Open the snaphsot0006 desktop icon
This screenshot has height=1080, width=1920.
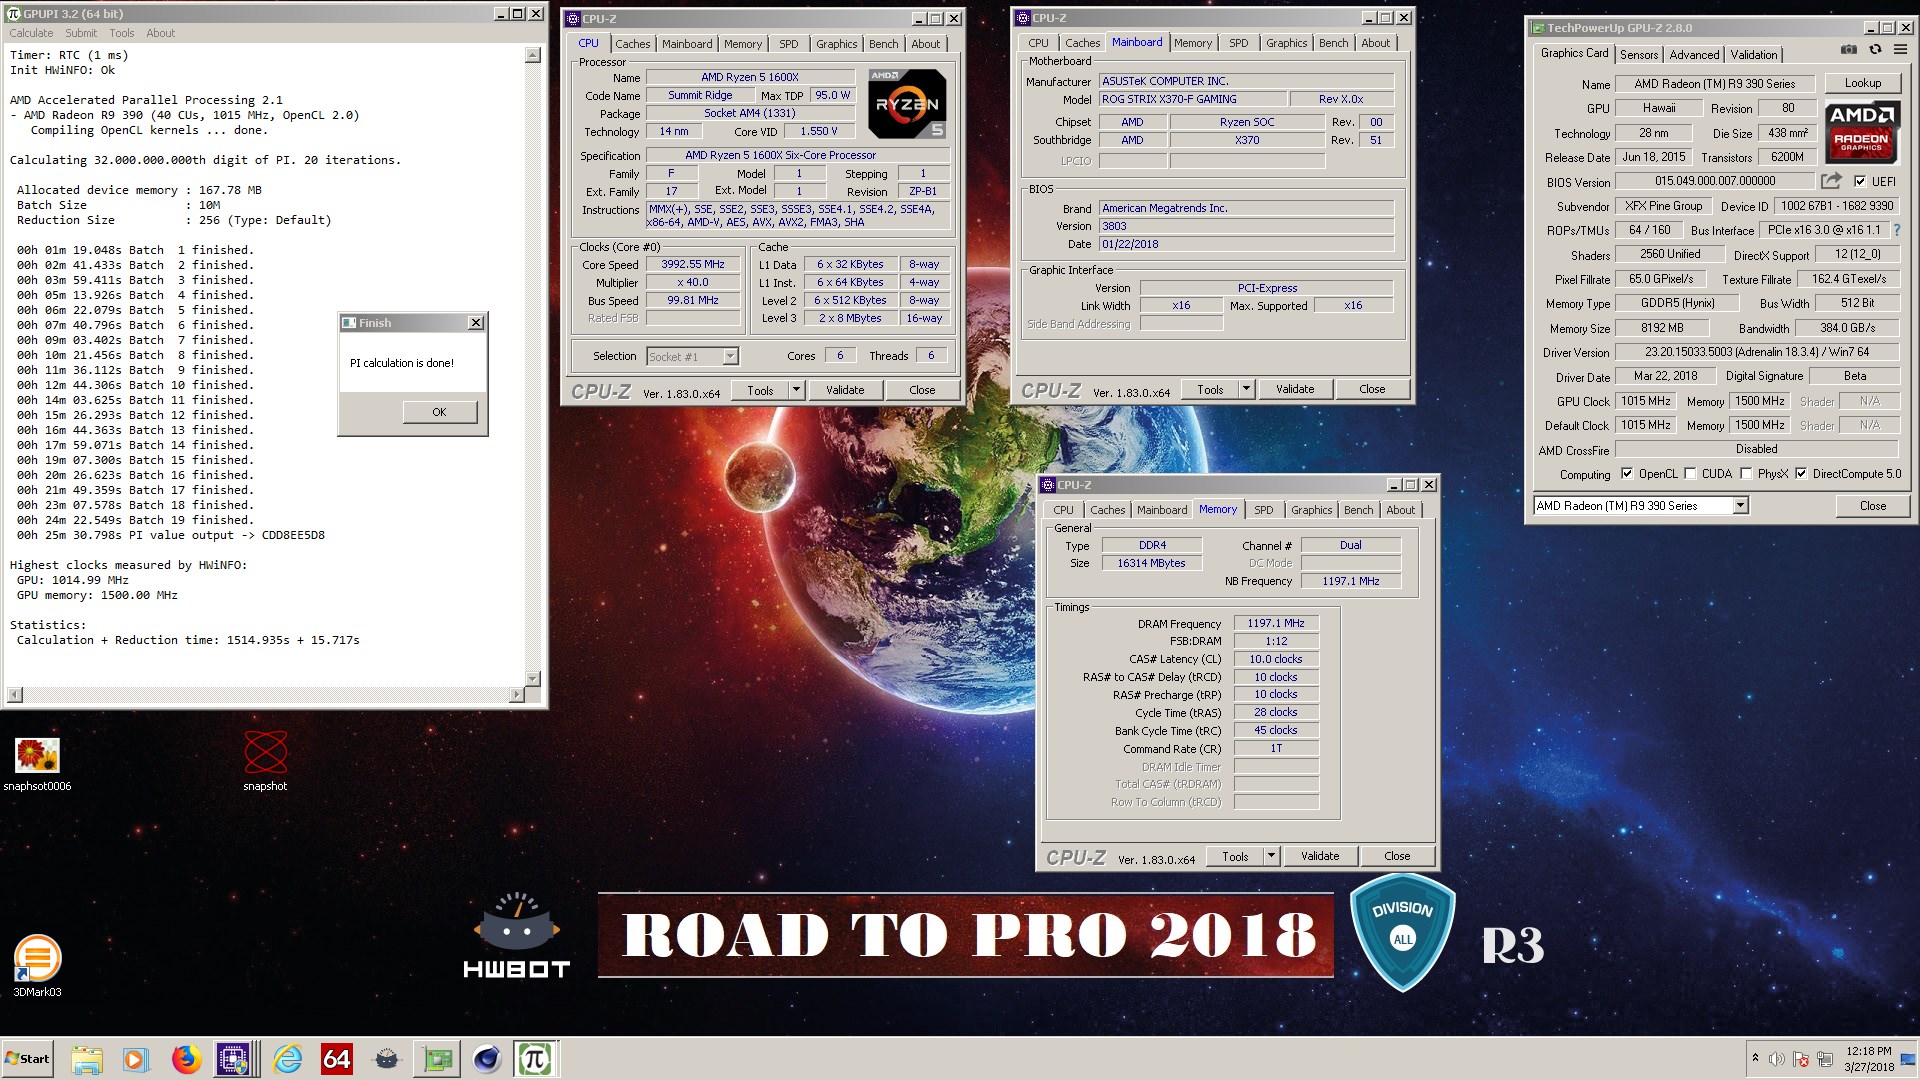(x=37, y=765)
